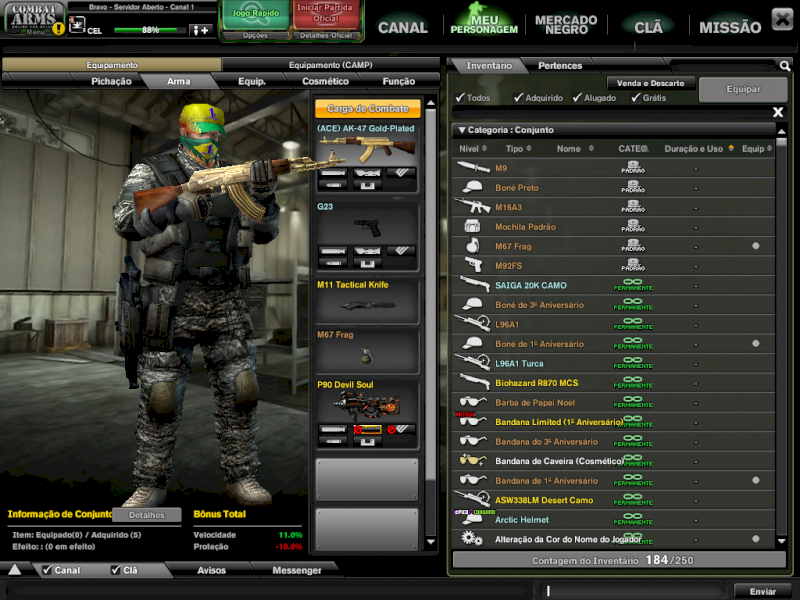The width and height of the screenshot is (800, 600).
Task: Toggle equip dot for M67 Frag
Action: click(756, 246)
